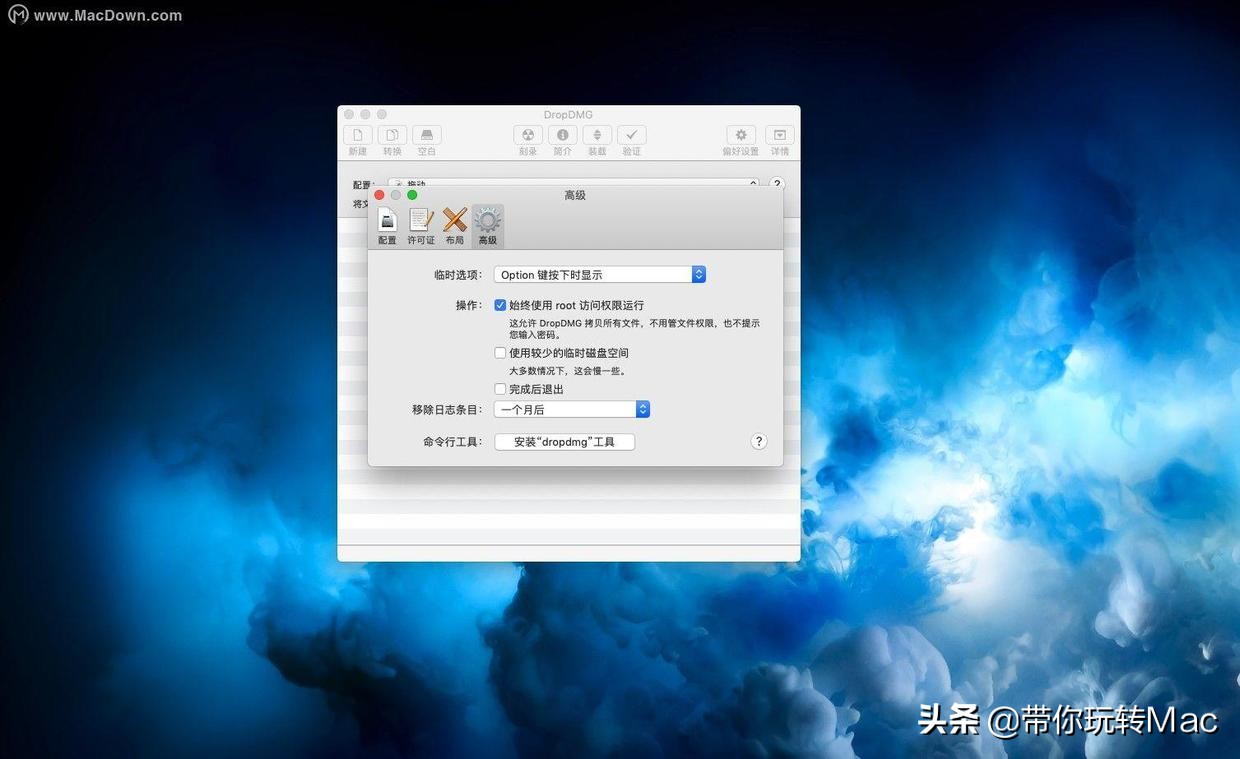Open help via the question mark button

tap(758, 441)
